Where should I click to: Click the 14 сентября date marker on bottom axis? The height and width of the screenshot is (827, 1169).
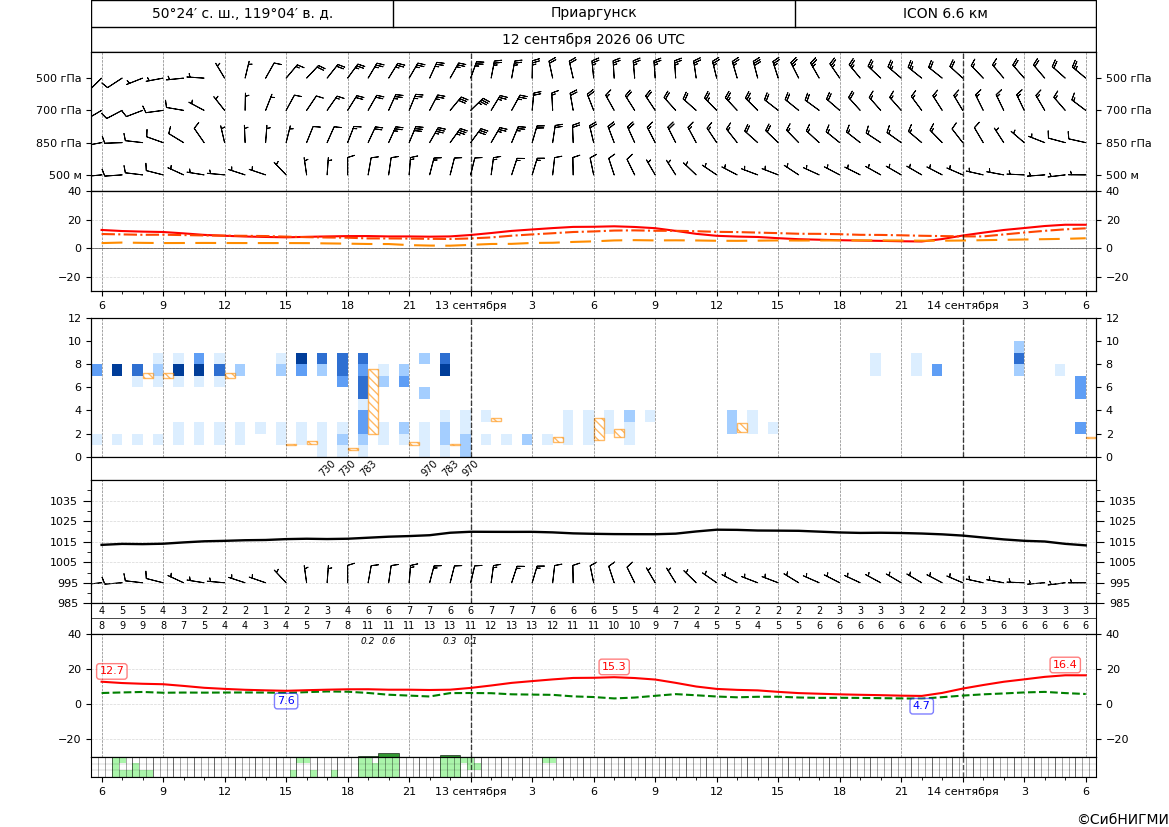962,791
